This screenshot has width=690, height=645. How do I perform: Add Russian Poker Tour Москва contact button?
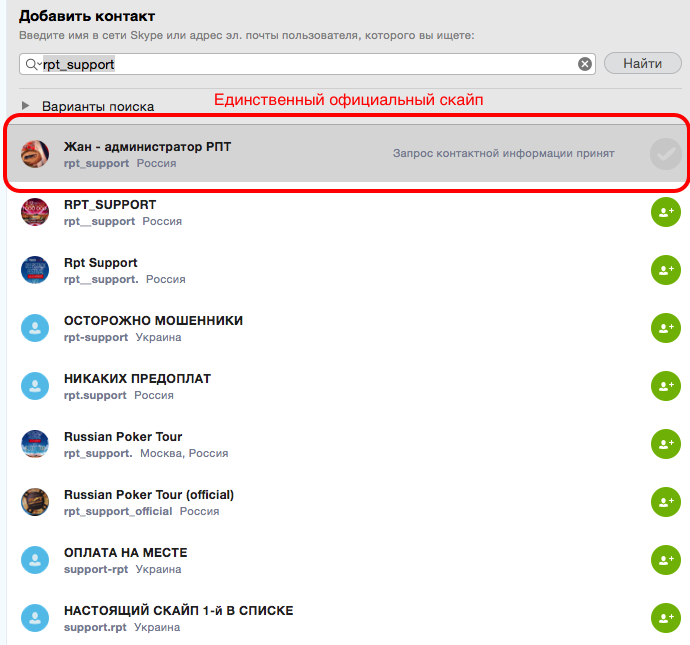tap(666, 444)
